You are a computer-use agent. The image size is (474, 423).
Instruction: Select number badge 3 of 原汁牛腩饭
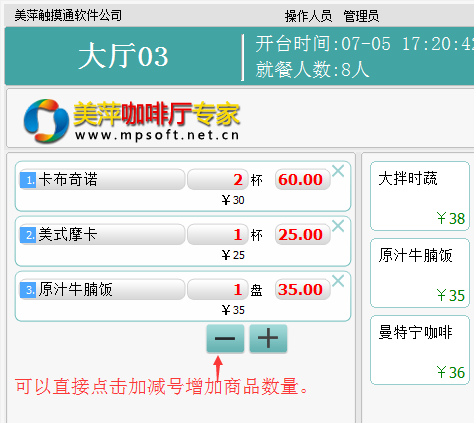[x=28, y=290]
